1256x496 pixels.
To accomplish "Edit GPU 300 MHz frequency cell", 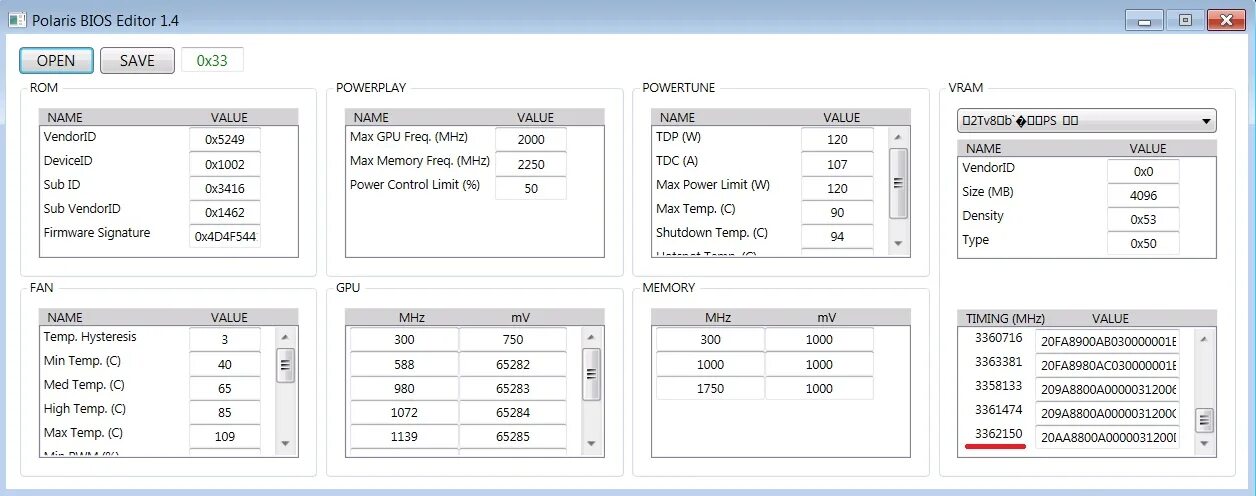I will pos(404,340).
